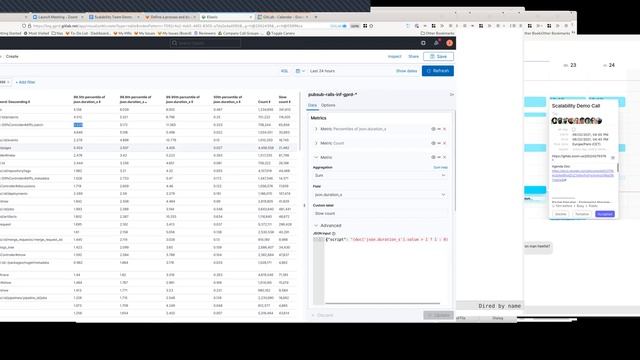The width and height of the screenshot is (640, 360).
Task: Click the panel resize handle between table and editor
Action: tap(304, 205)
